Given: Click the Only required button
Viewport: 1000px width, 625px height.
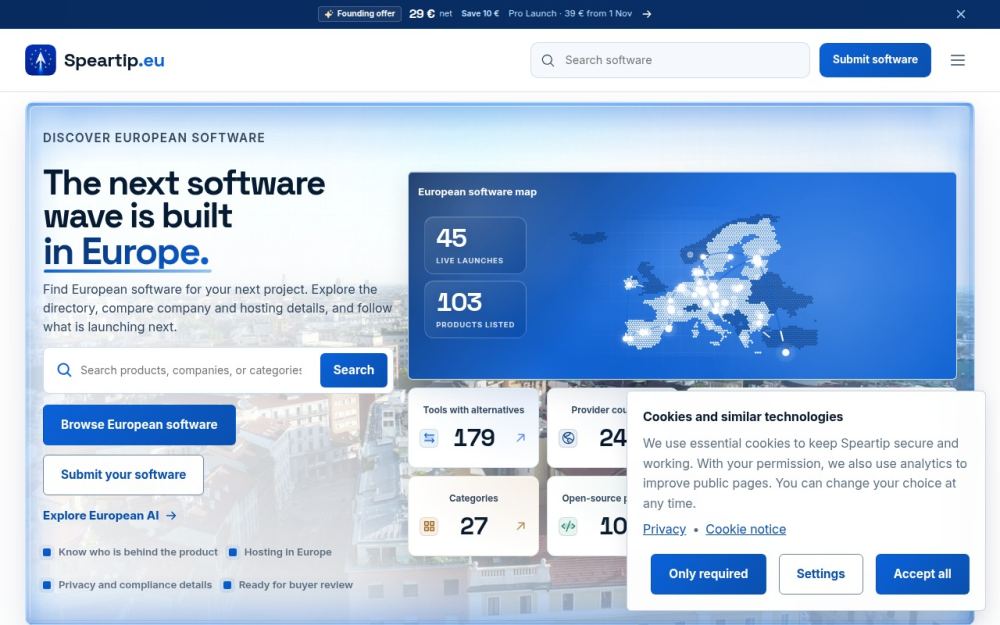Looking at the screenshot, I should 708,574.
